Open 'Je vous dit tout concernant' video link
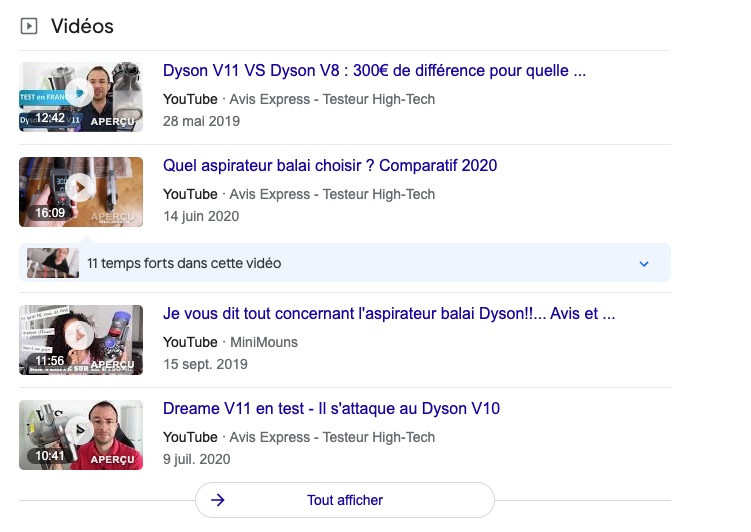 [389, 313]
